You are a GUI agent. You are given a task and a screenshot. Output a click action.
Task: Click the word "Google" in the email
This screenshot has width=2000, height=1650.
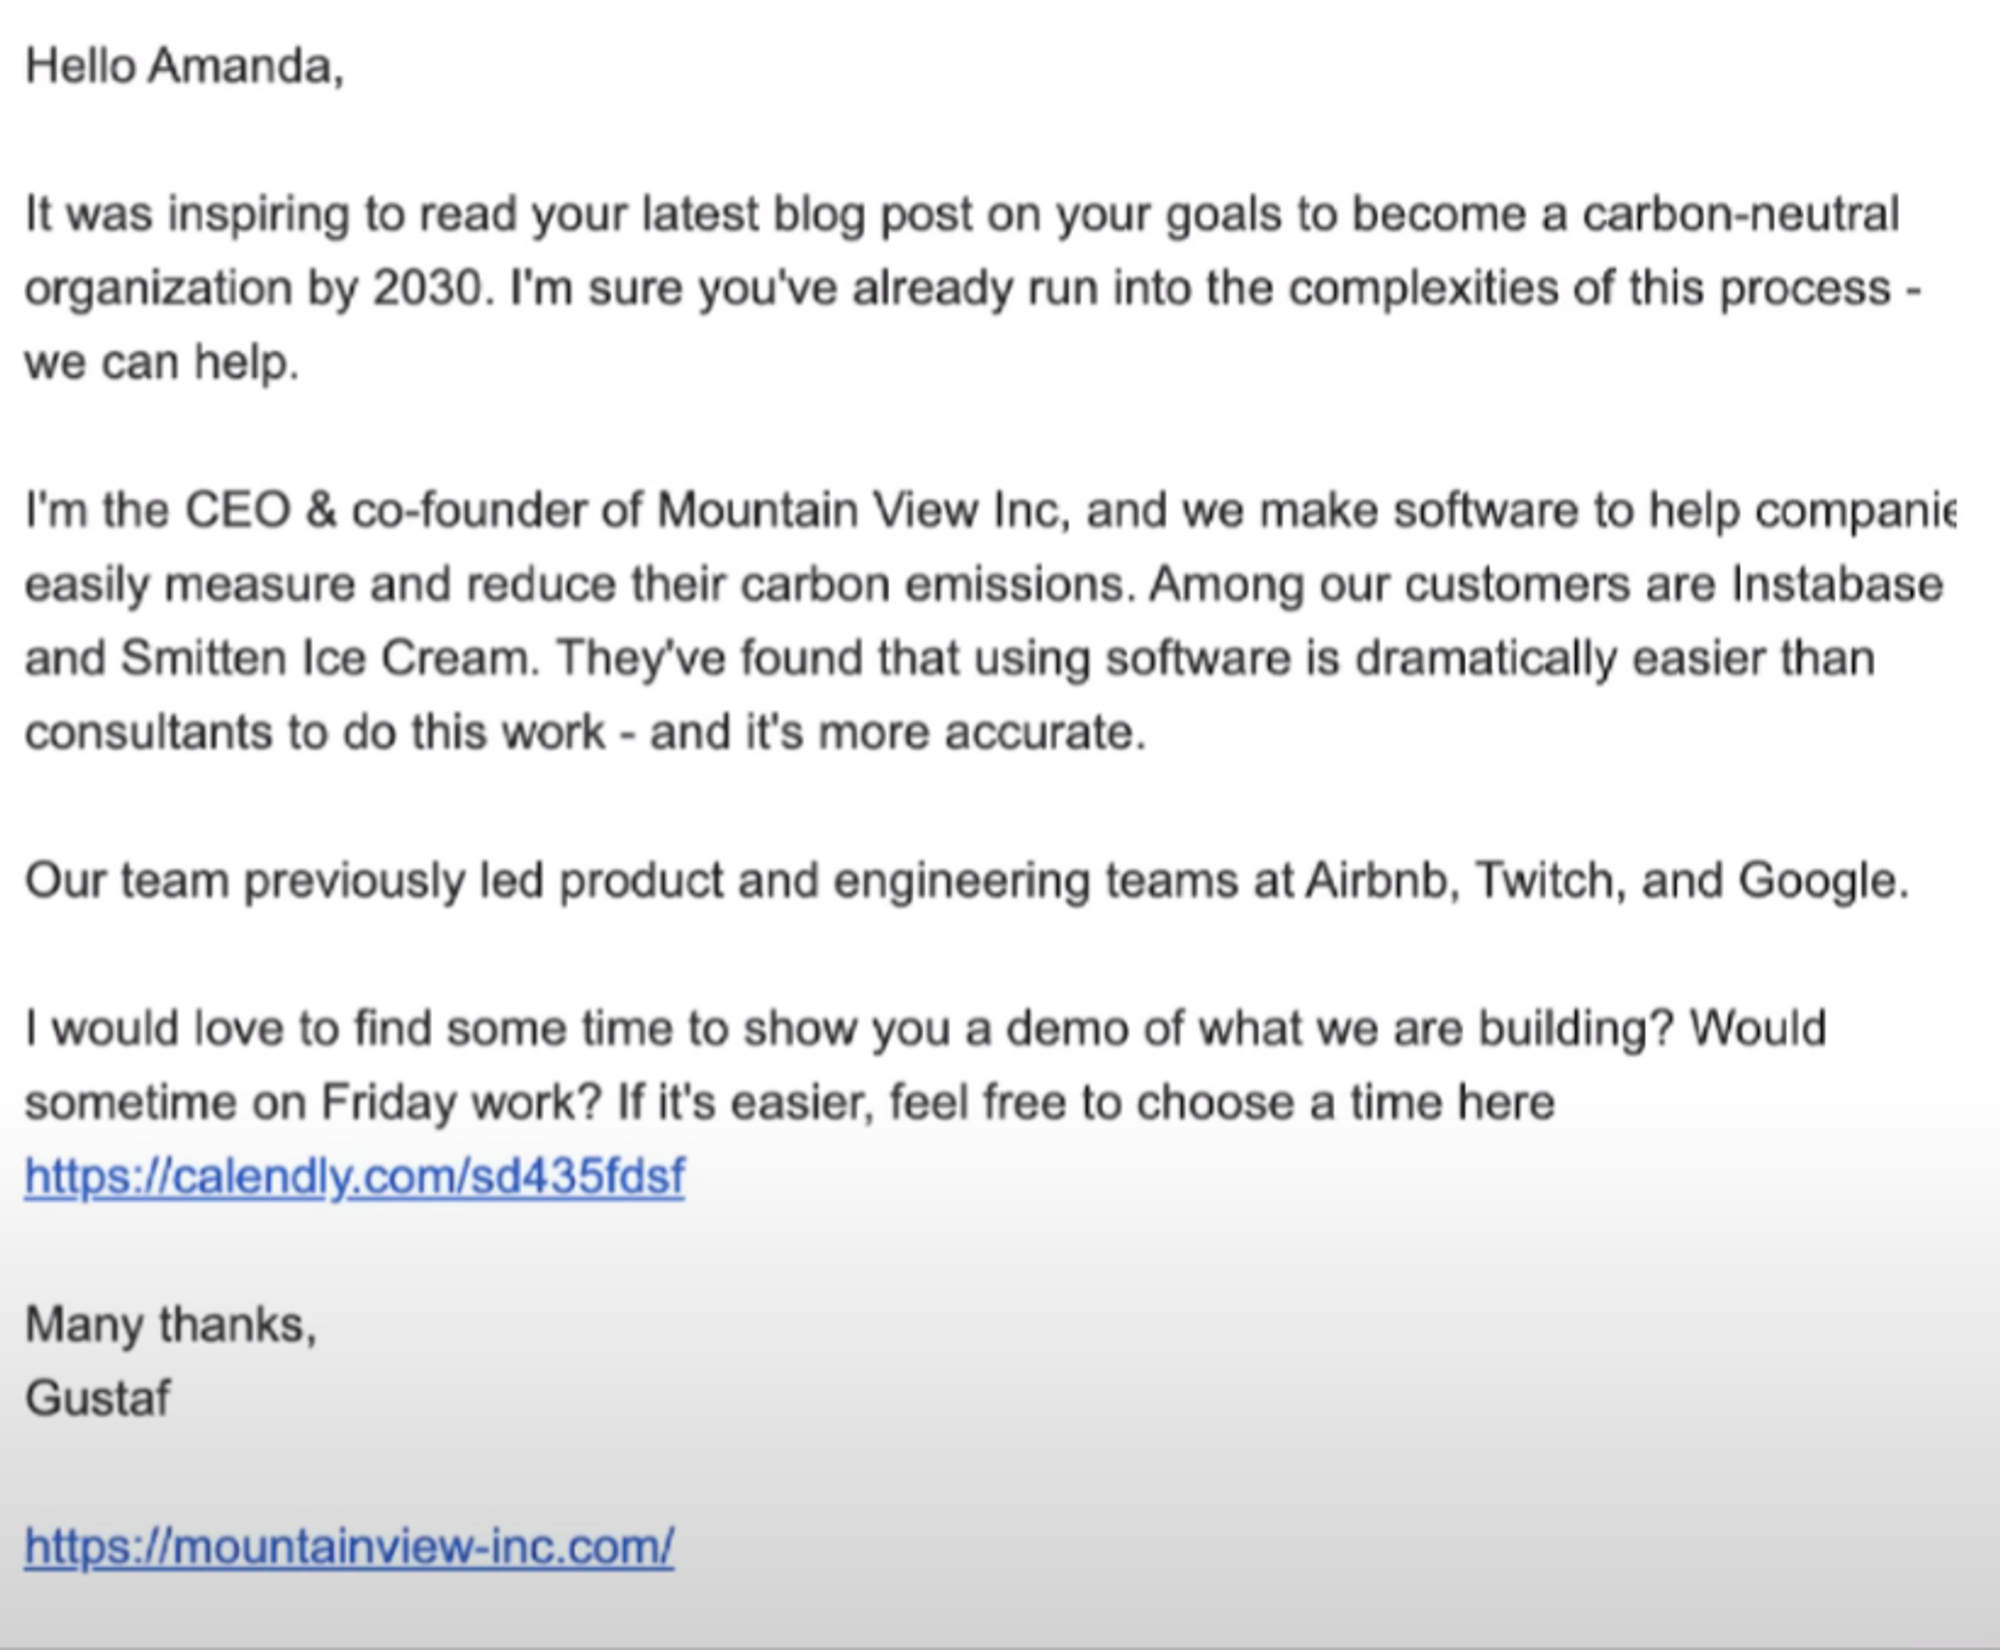[x=1817, y=880]
